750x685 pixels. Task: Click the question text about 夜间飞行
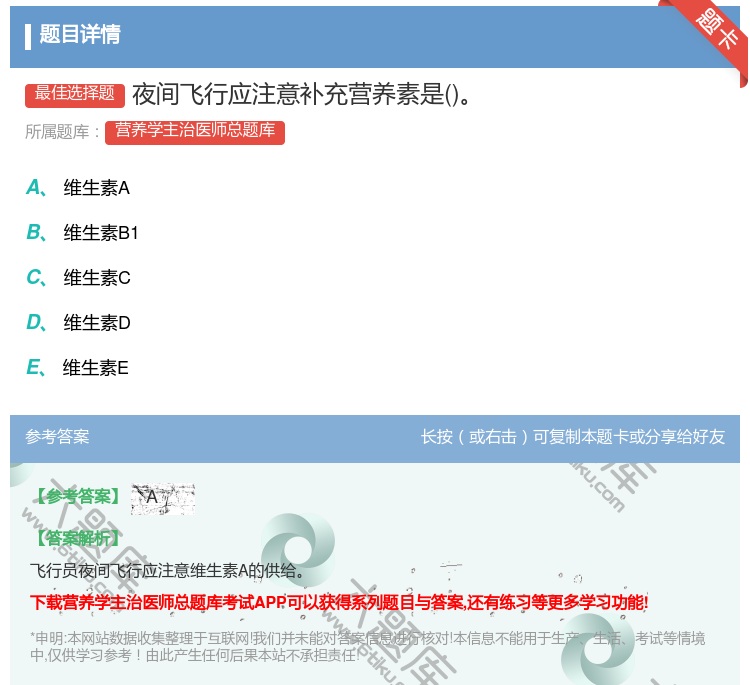(x=302, y=95)
